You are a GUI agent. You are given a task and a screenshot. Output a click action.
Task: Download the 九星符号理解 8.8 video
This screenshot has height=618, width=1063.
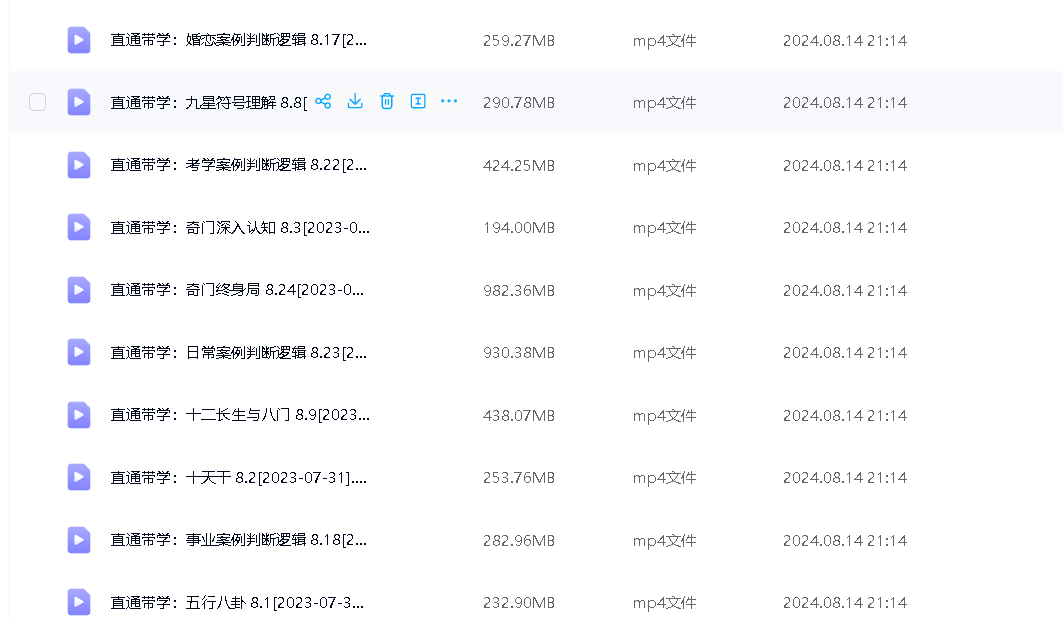(355, 101)
